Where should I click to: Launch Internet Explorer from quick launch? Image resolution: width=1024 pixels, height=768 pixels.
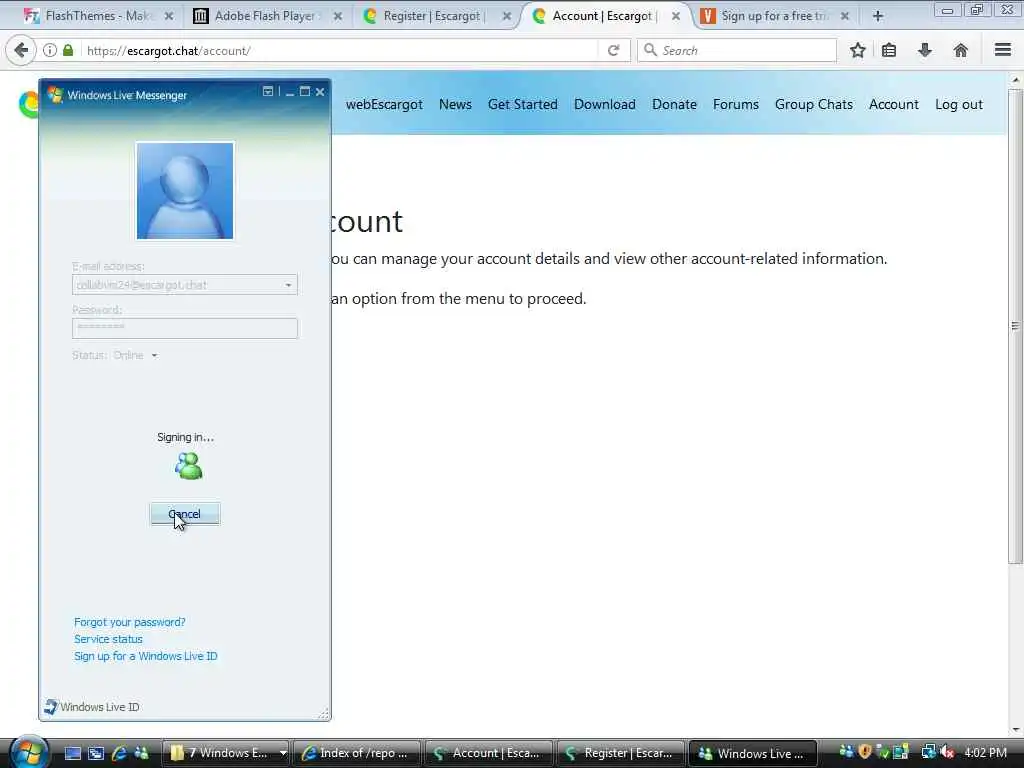pos(119,753)
